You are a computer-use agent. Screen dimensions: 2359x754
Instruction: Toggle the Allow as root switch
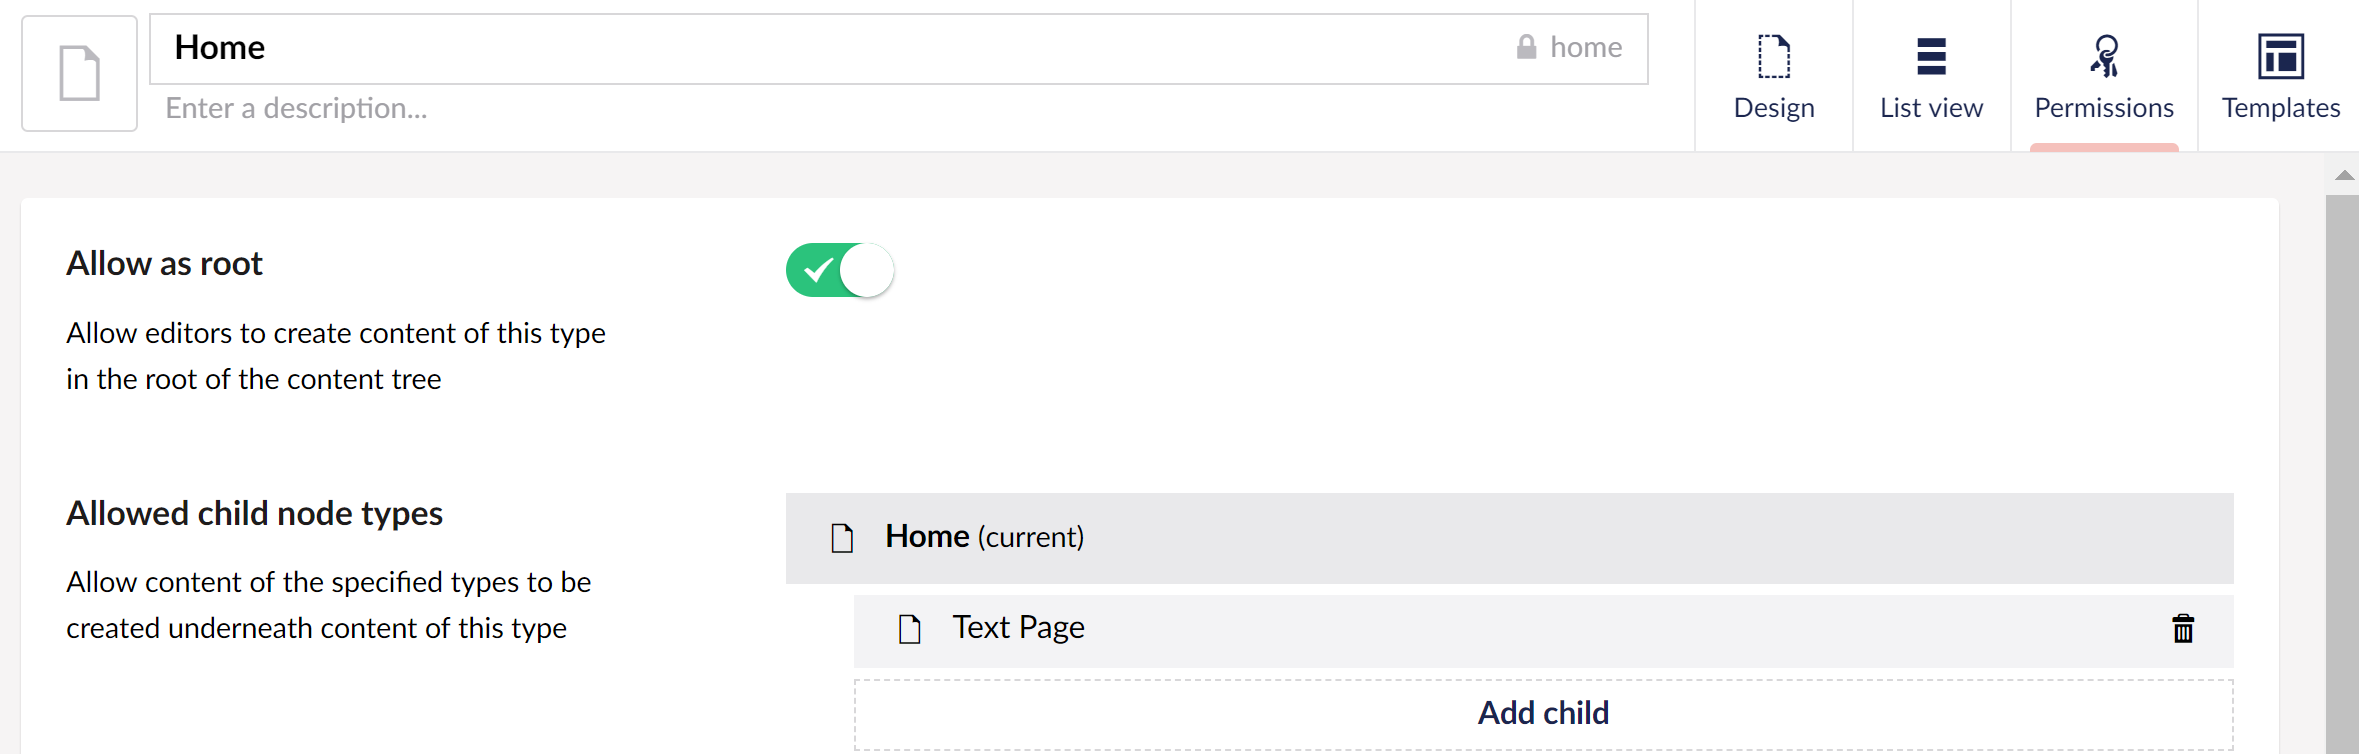click(x=840, y=270)
